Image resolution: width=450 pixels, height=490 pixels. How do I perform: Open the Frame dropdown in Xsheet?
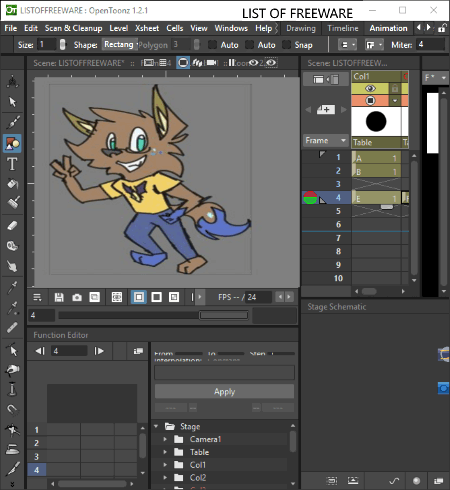[326, 140]
